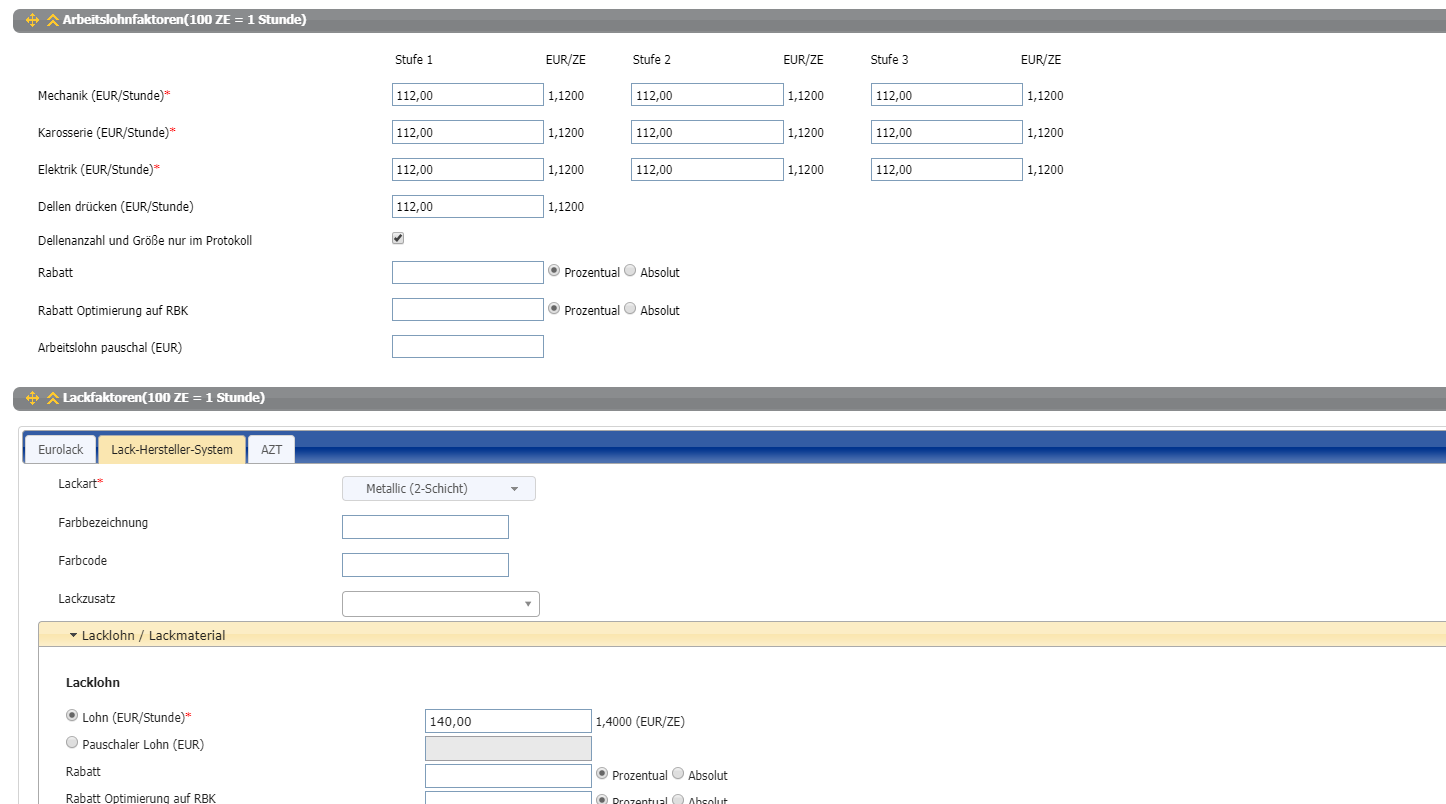The width and height of the screenshot is (1446, 804).
Task: Click the Elektrik Stufe 3 rate field
Action: click(x=946, y=170)
